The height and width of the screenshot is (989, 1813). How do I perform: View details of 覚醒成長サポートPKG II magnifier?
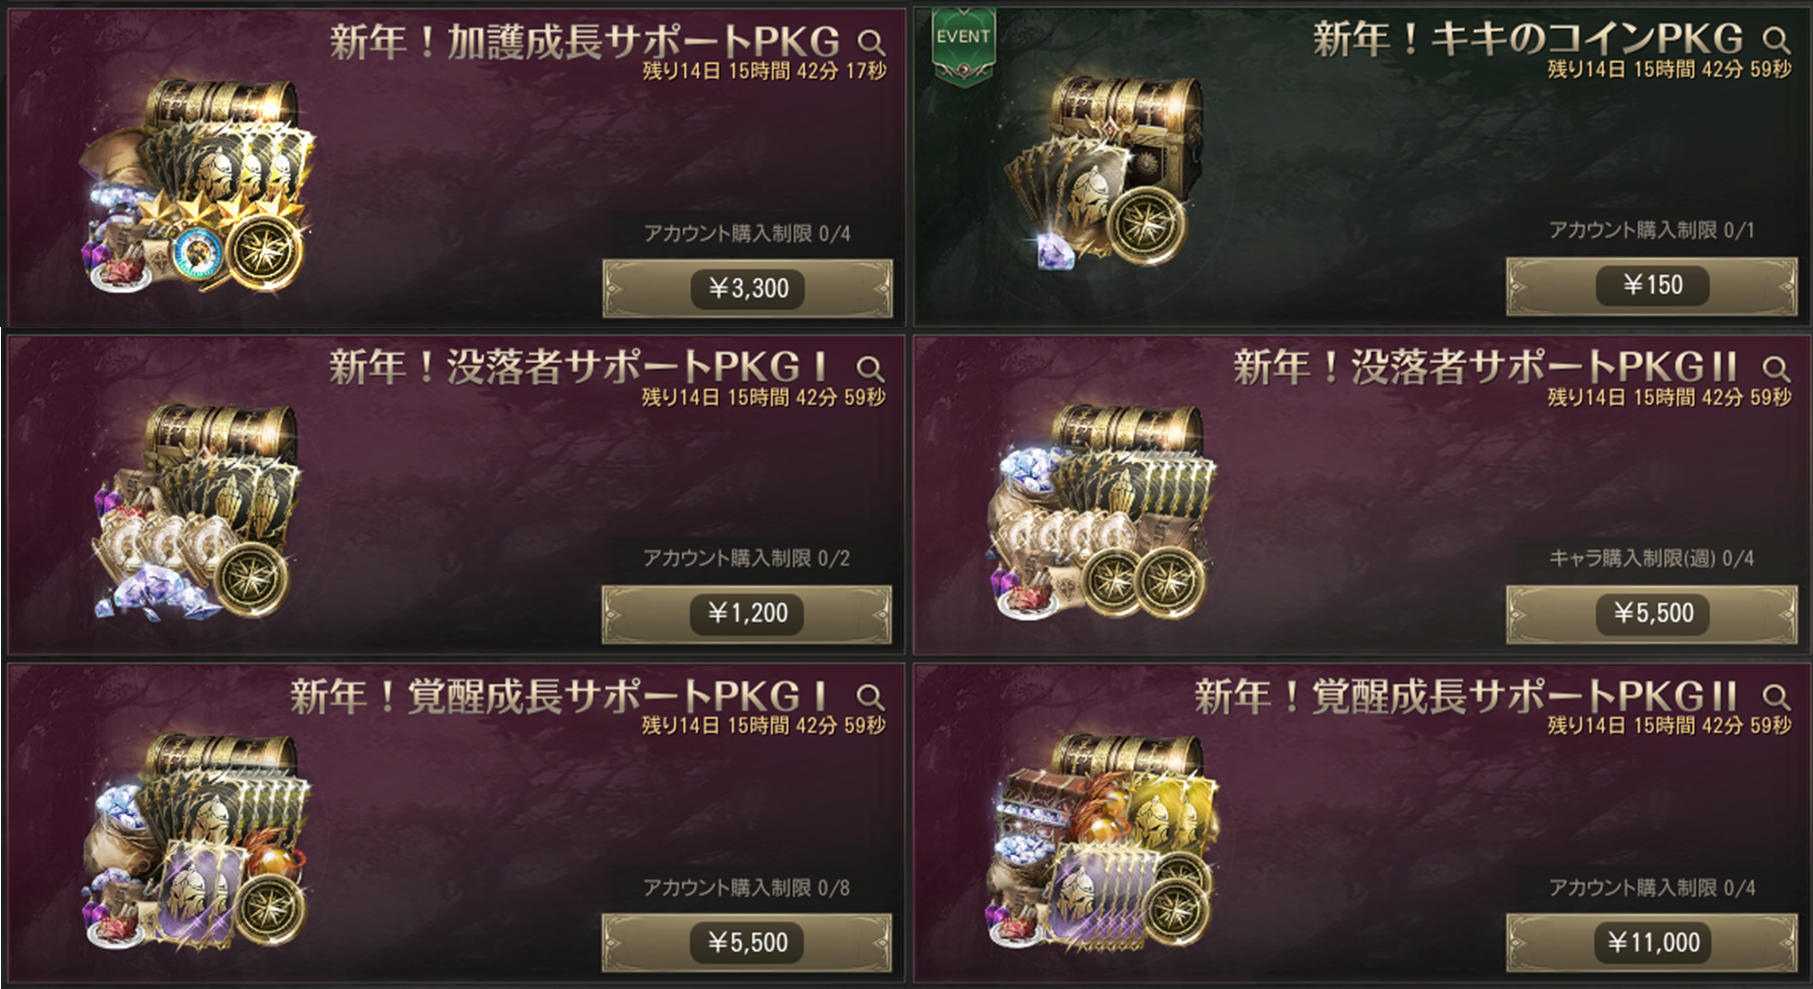tap(1776, 696)
